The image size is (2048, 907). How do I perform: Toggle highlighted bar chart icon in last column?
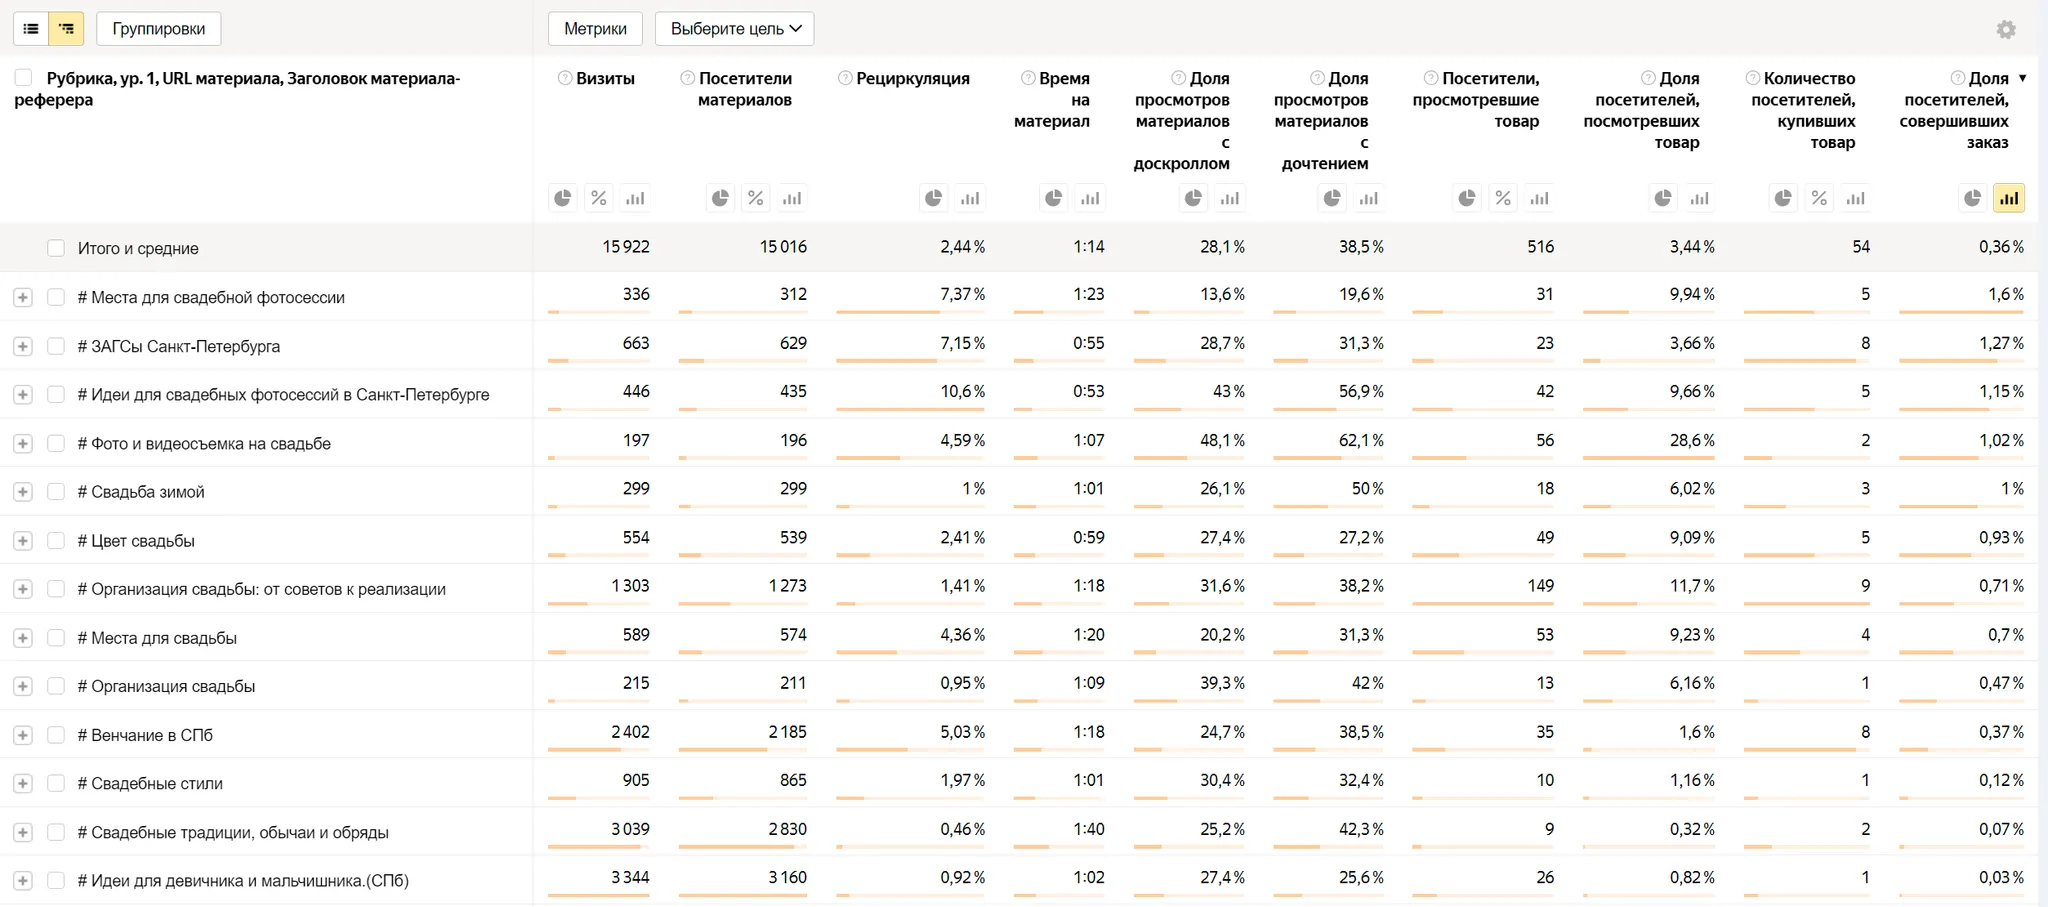pyautogui.click(x=2009, y=198)
